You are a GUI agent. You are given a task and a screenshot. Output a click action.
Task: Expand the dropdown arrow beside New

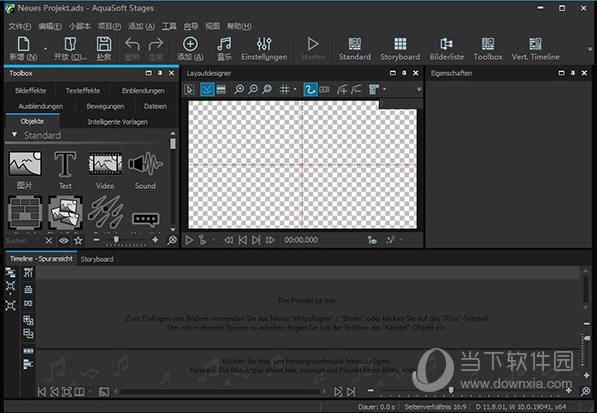click(x=45, y=49)
